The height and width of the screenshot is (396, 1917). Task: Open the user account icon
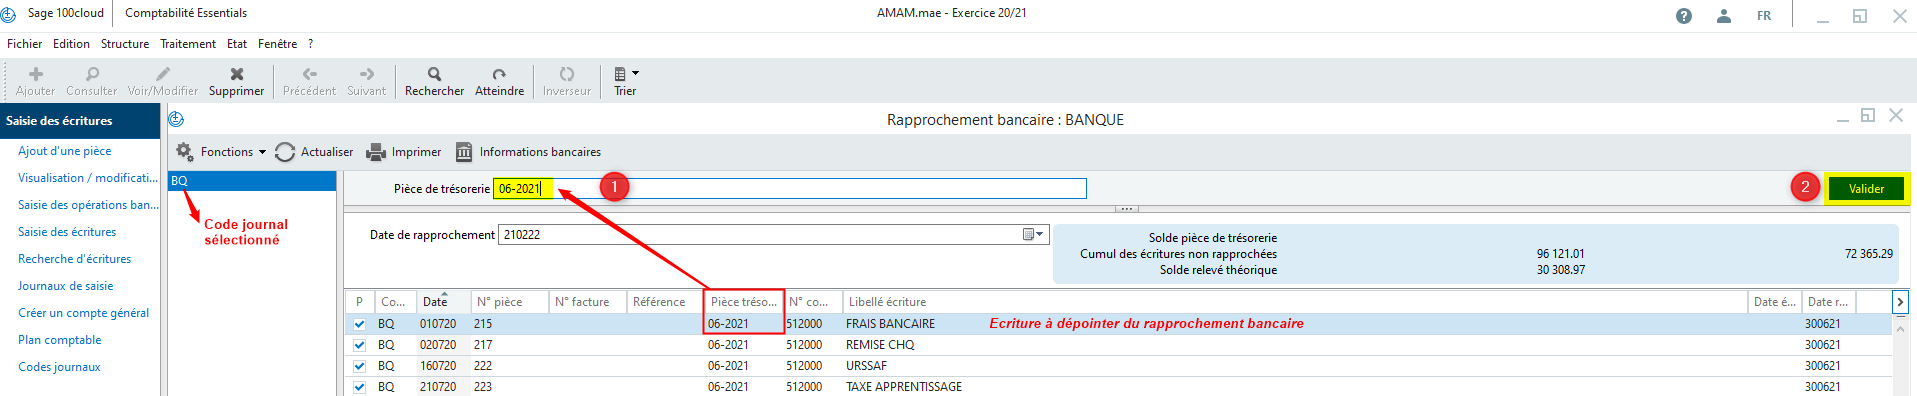click(x=1724, y=16)
